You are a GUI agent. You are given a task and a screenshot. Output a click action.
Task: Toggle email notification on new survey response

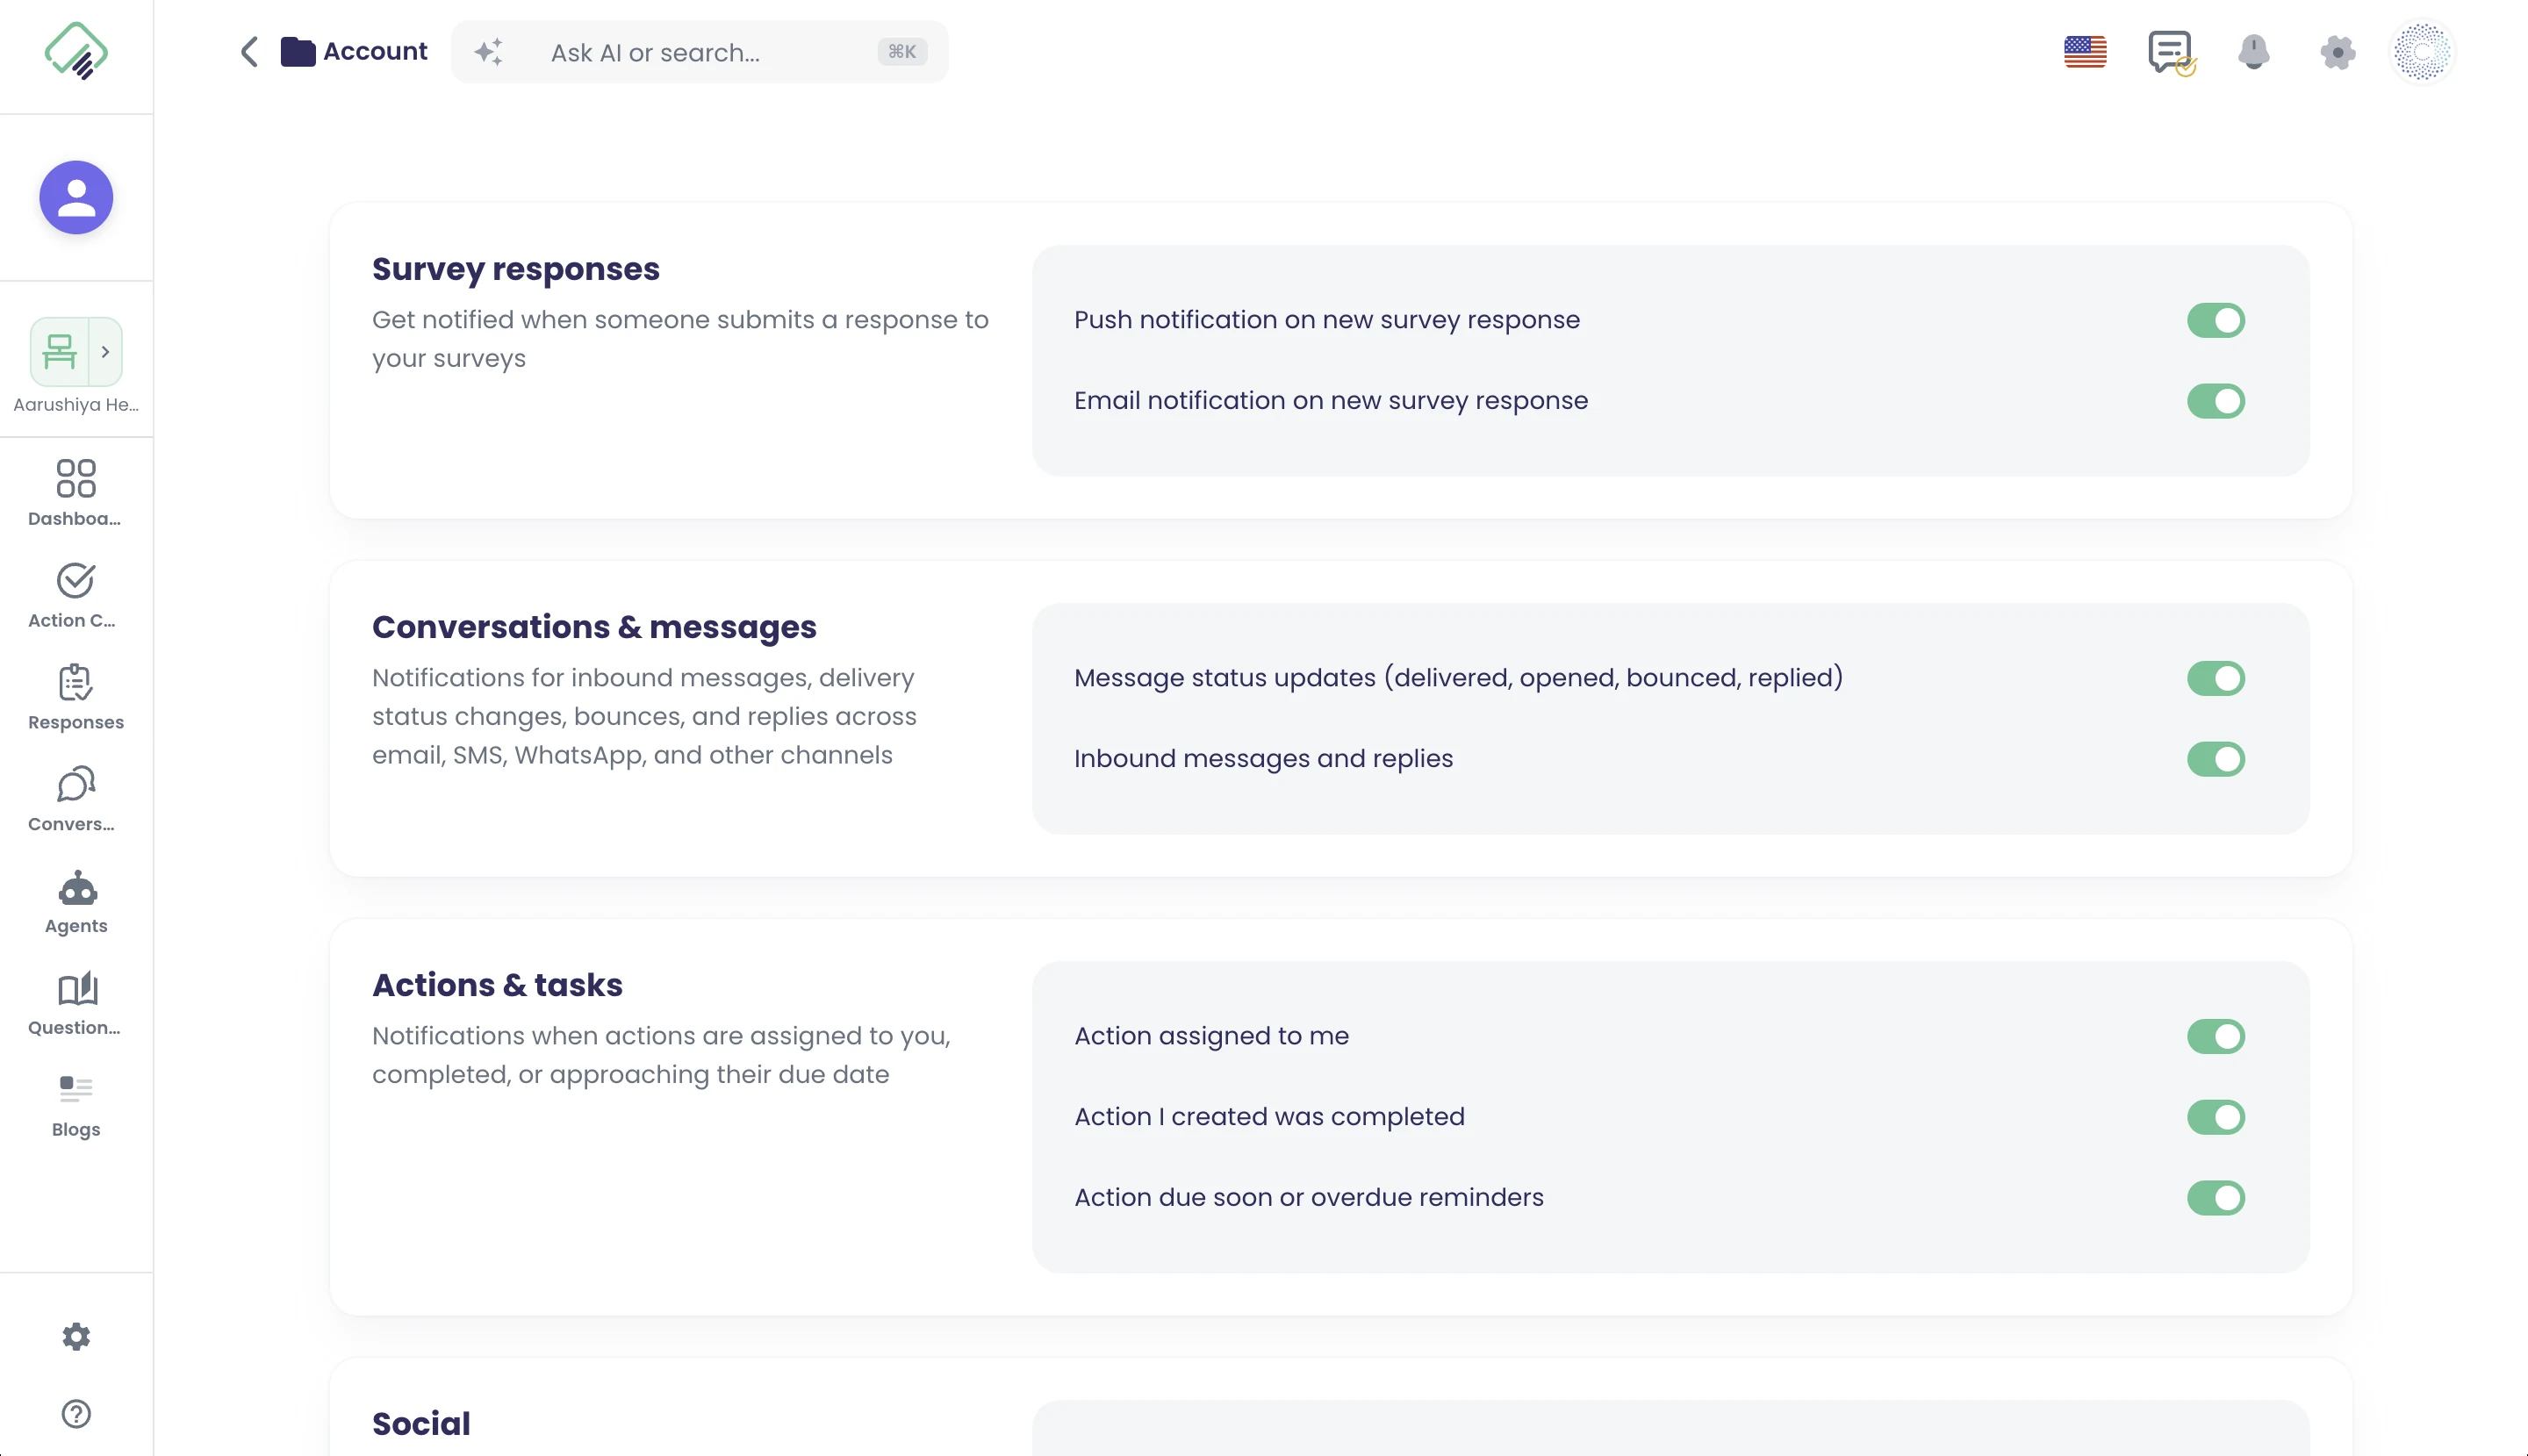pyautogui.click(x=2215, y=401)
